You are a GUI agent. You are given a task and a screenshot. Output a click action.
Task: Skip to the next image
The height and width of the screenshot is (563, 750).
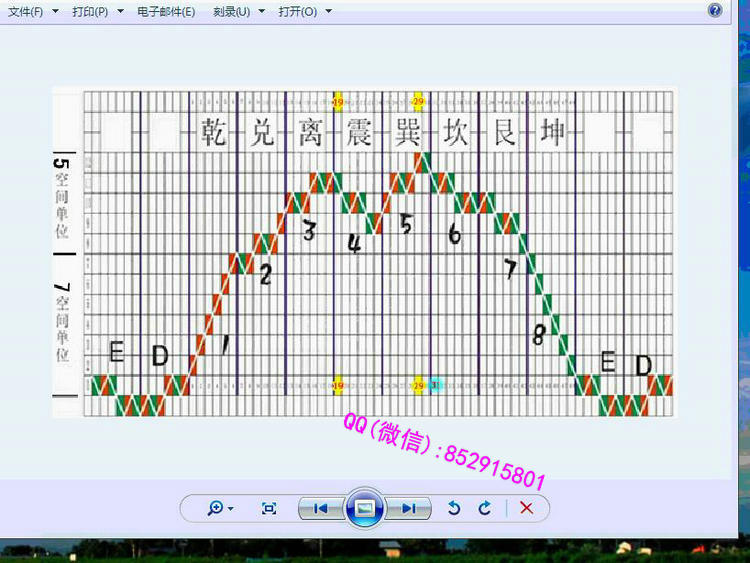[408, 508]
